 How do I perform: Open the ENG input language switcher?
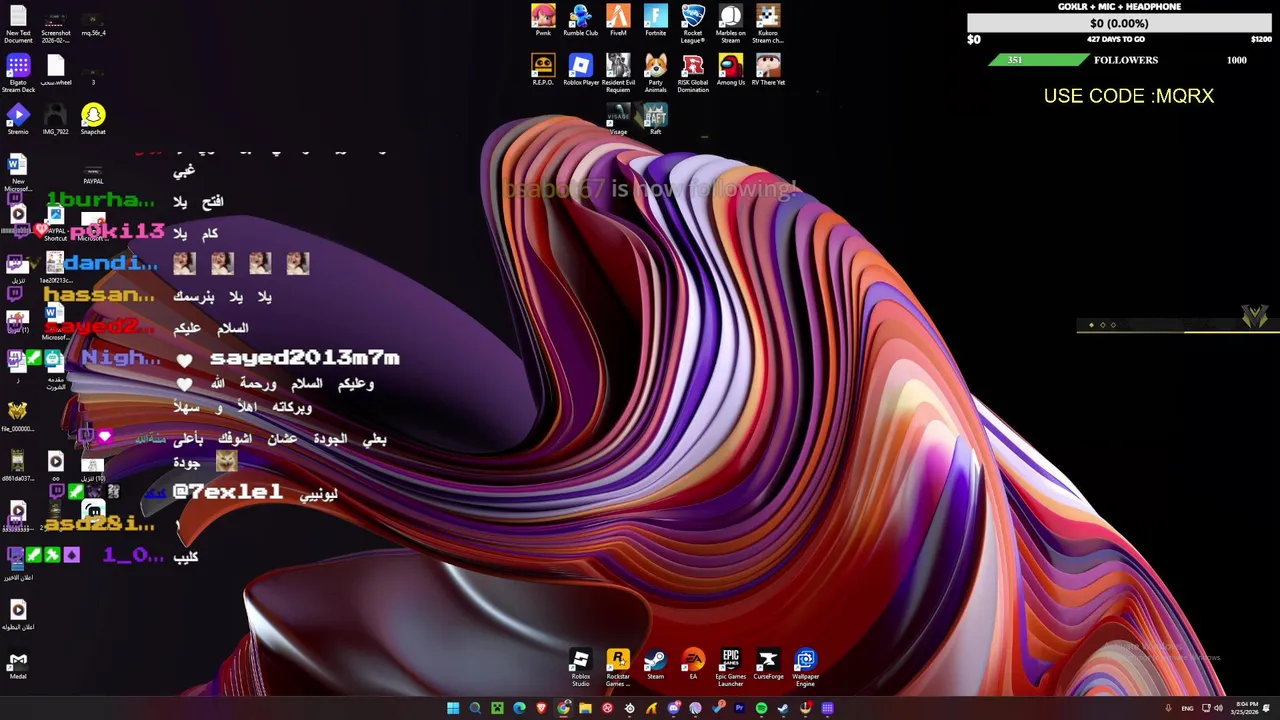[1187, 708]
